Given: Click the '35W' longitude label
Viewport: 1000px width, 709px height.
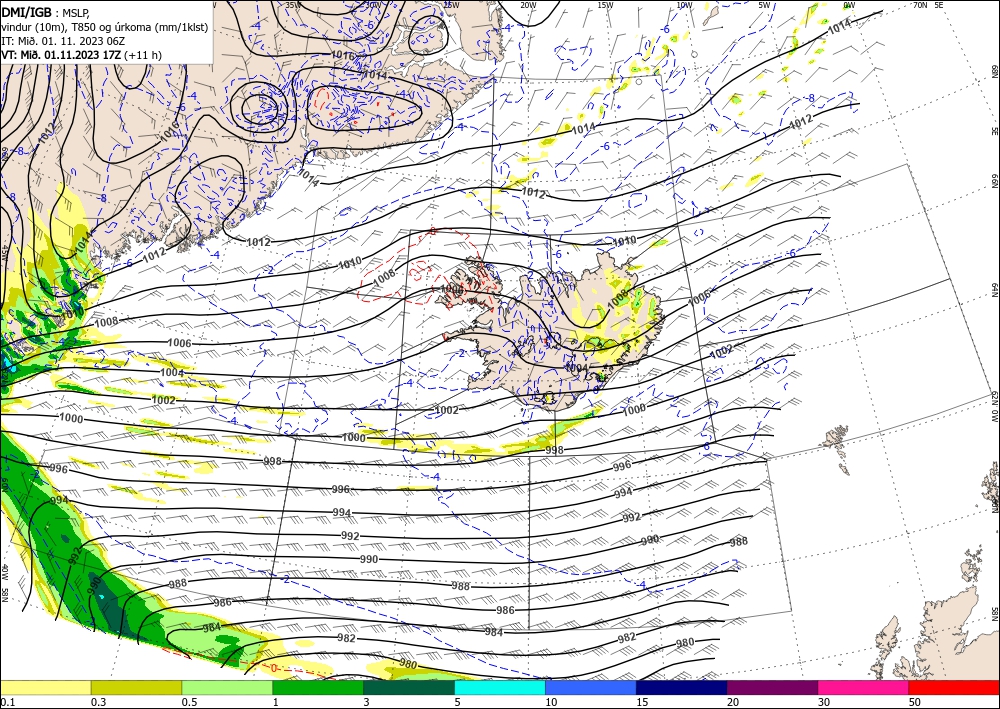Looking at the screenshot, I should coord(293,5).
